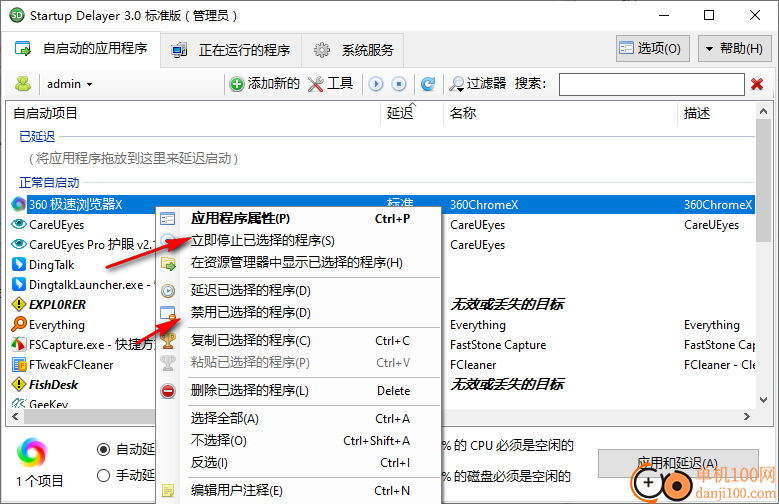Clear search with the red X icon
The height and width of the screenshot is (504, 779).
(x=757, y=84)
